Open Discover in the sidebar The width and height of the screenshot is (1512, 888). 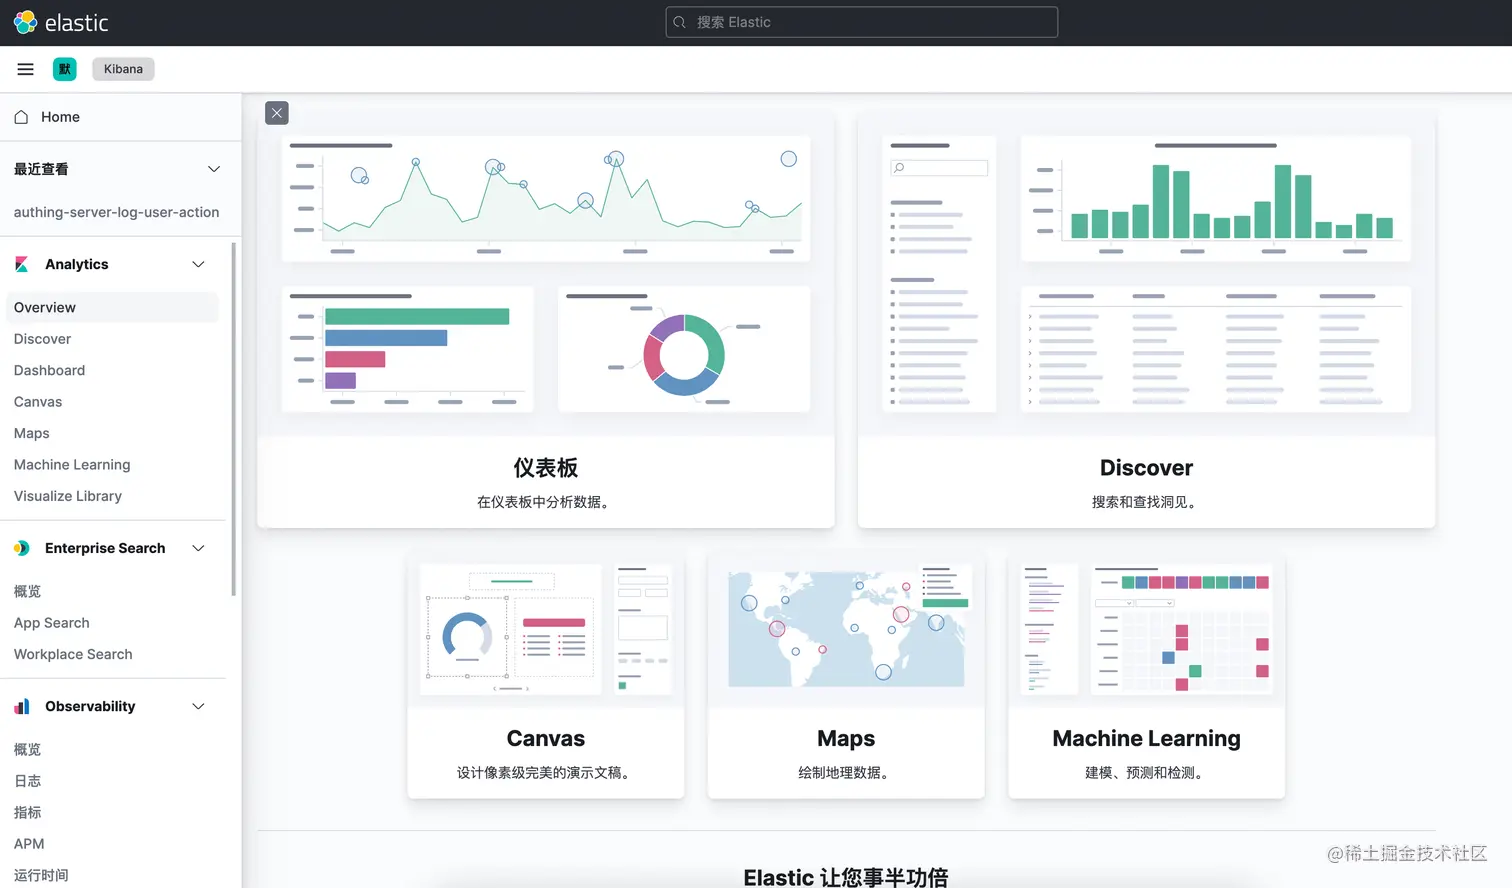[42, 339]
